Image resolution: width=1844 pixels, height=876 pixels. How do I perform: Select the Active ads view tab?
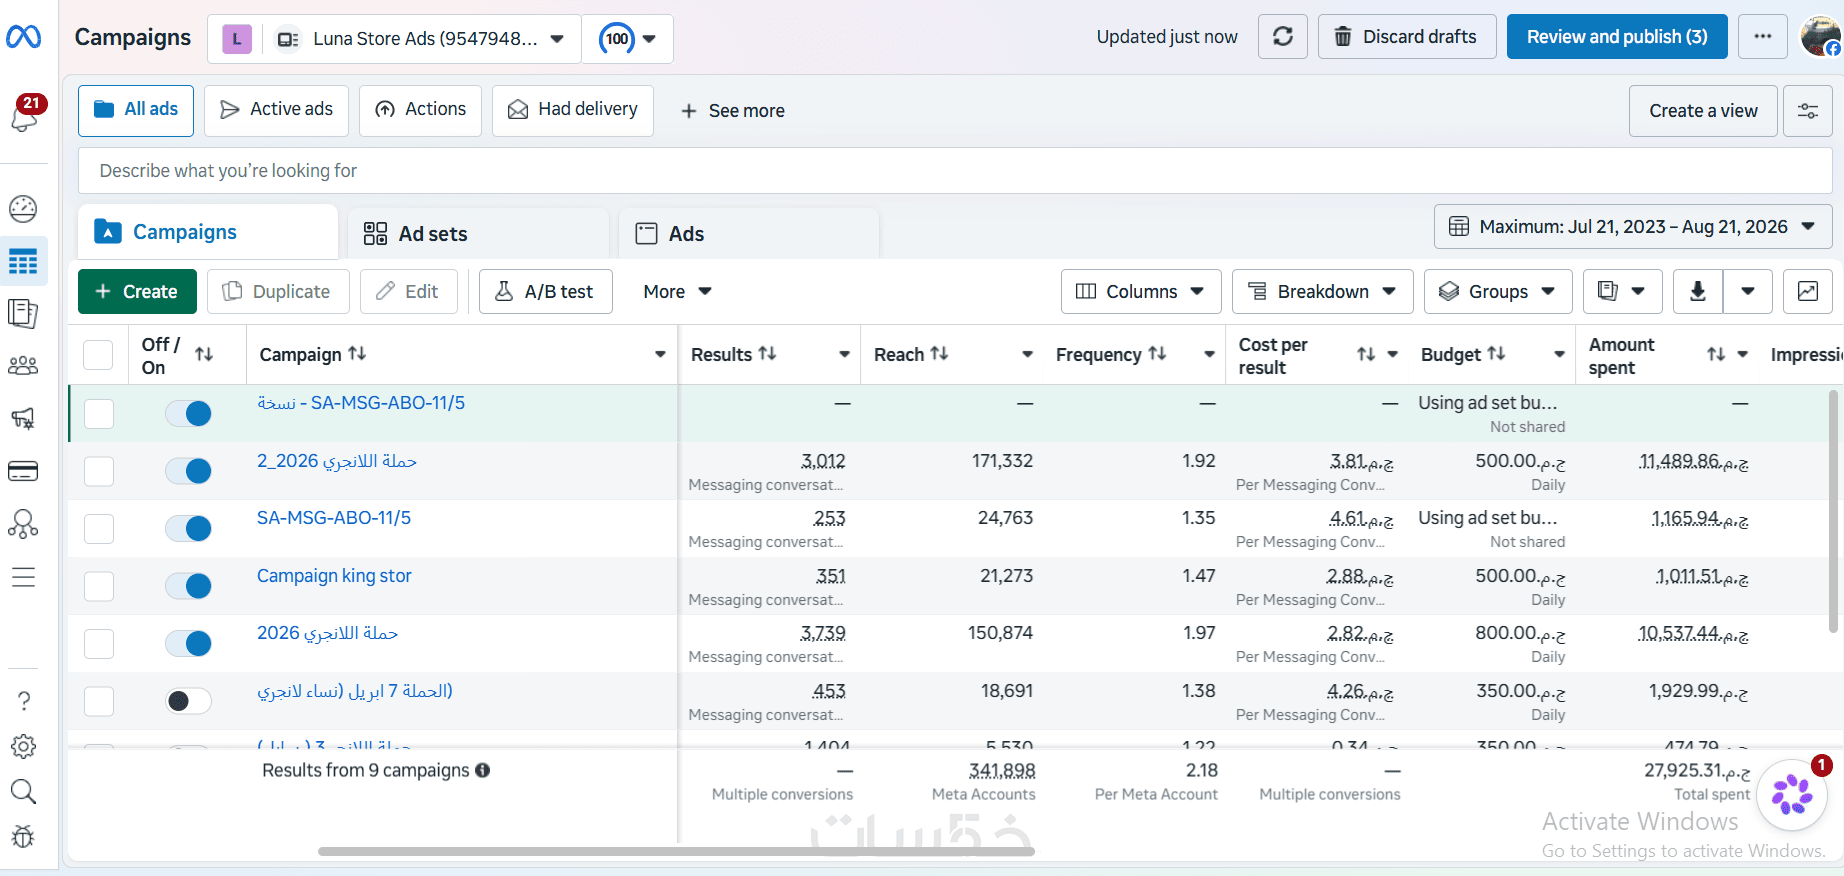(277, 110)
